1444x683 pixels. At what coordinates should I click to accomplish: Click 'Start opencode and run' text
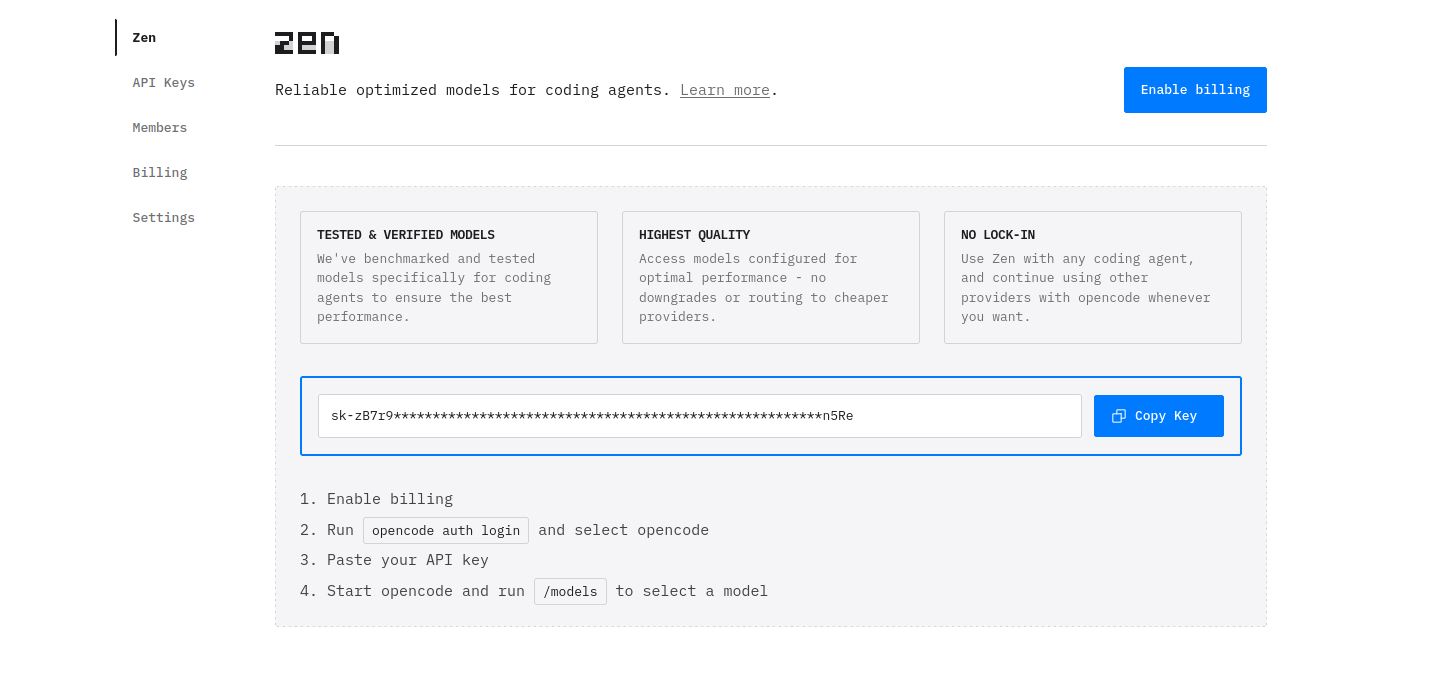coord(426,591)
